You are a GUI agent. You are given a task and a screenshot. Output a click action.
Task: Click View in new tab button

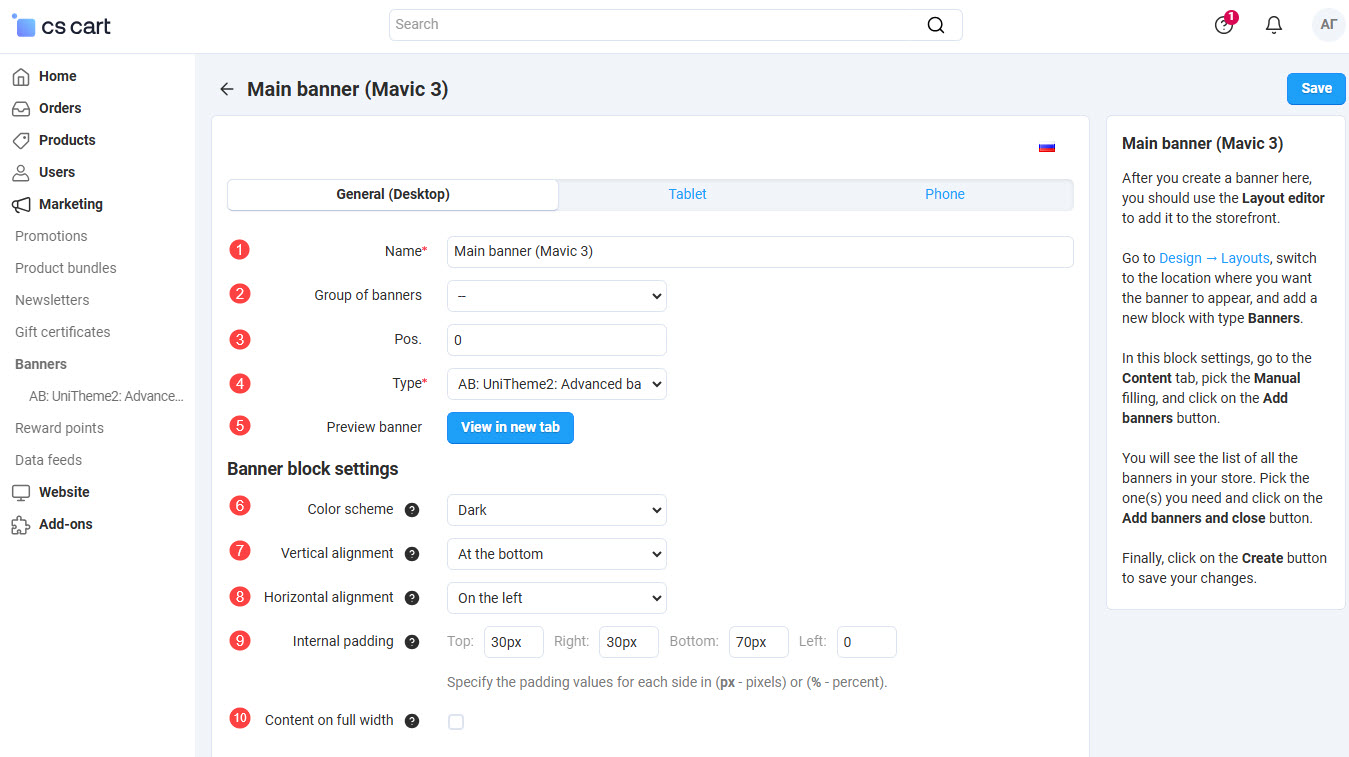pyautogui.click(x=510, y=427)
